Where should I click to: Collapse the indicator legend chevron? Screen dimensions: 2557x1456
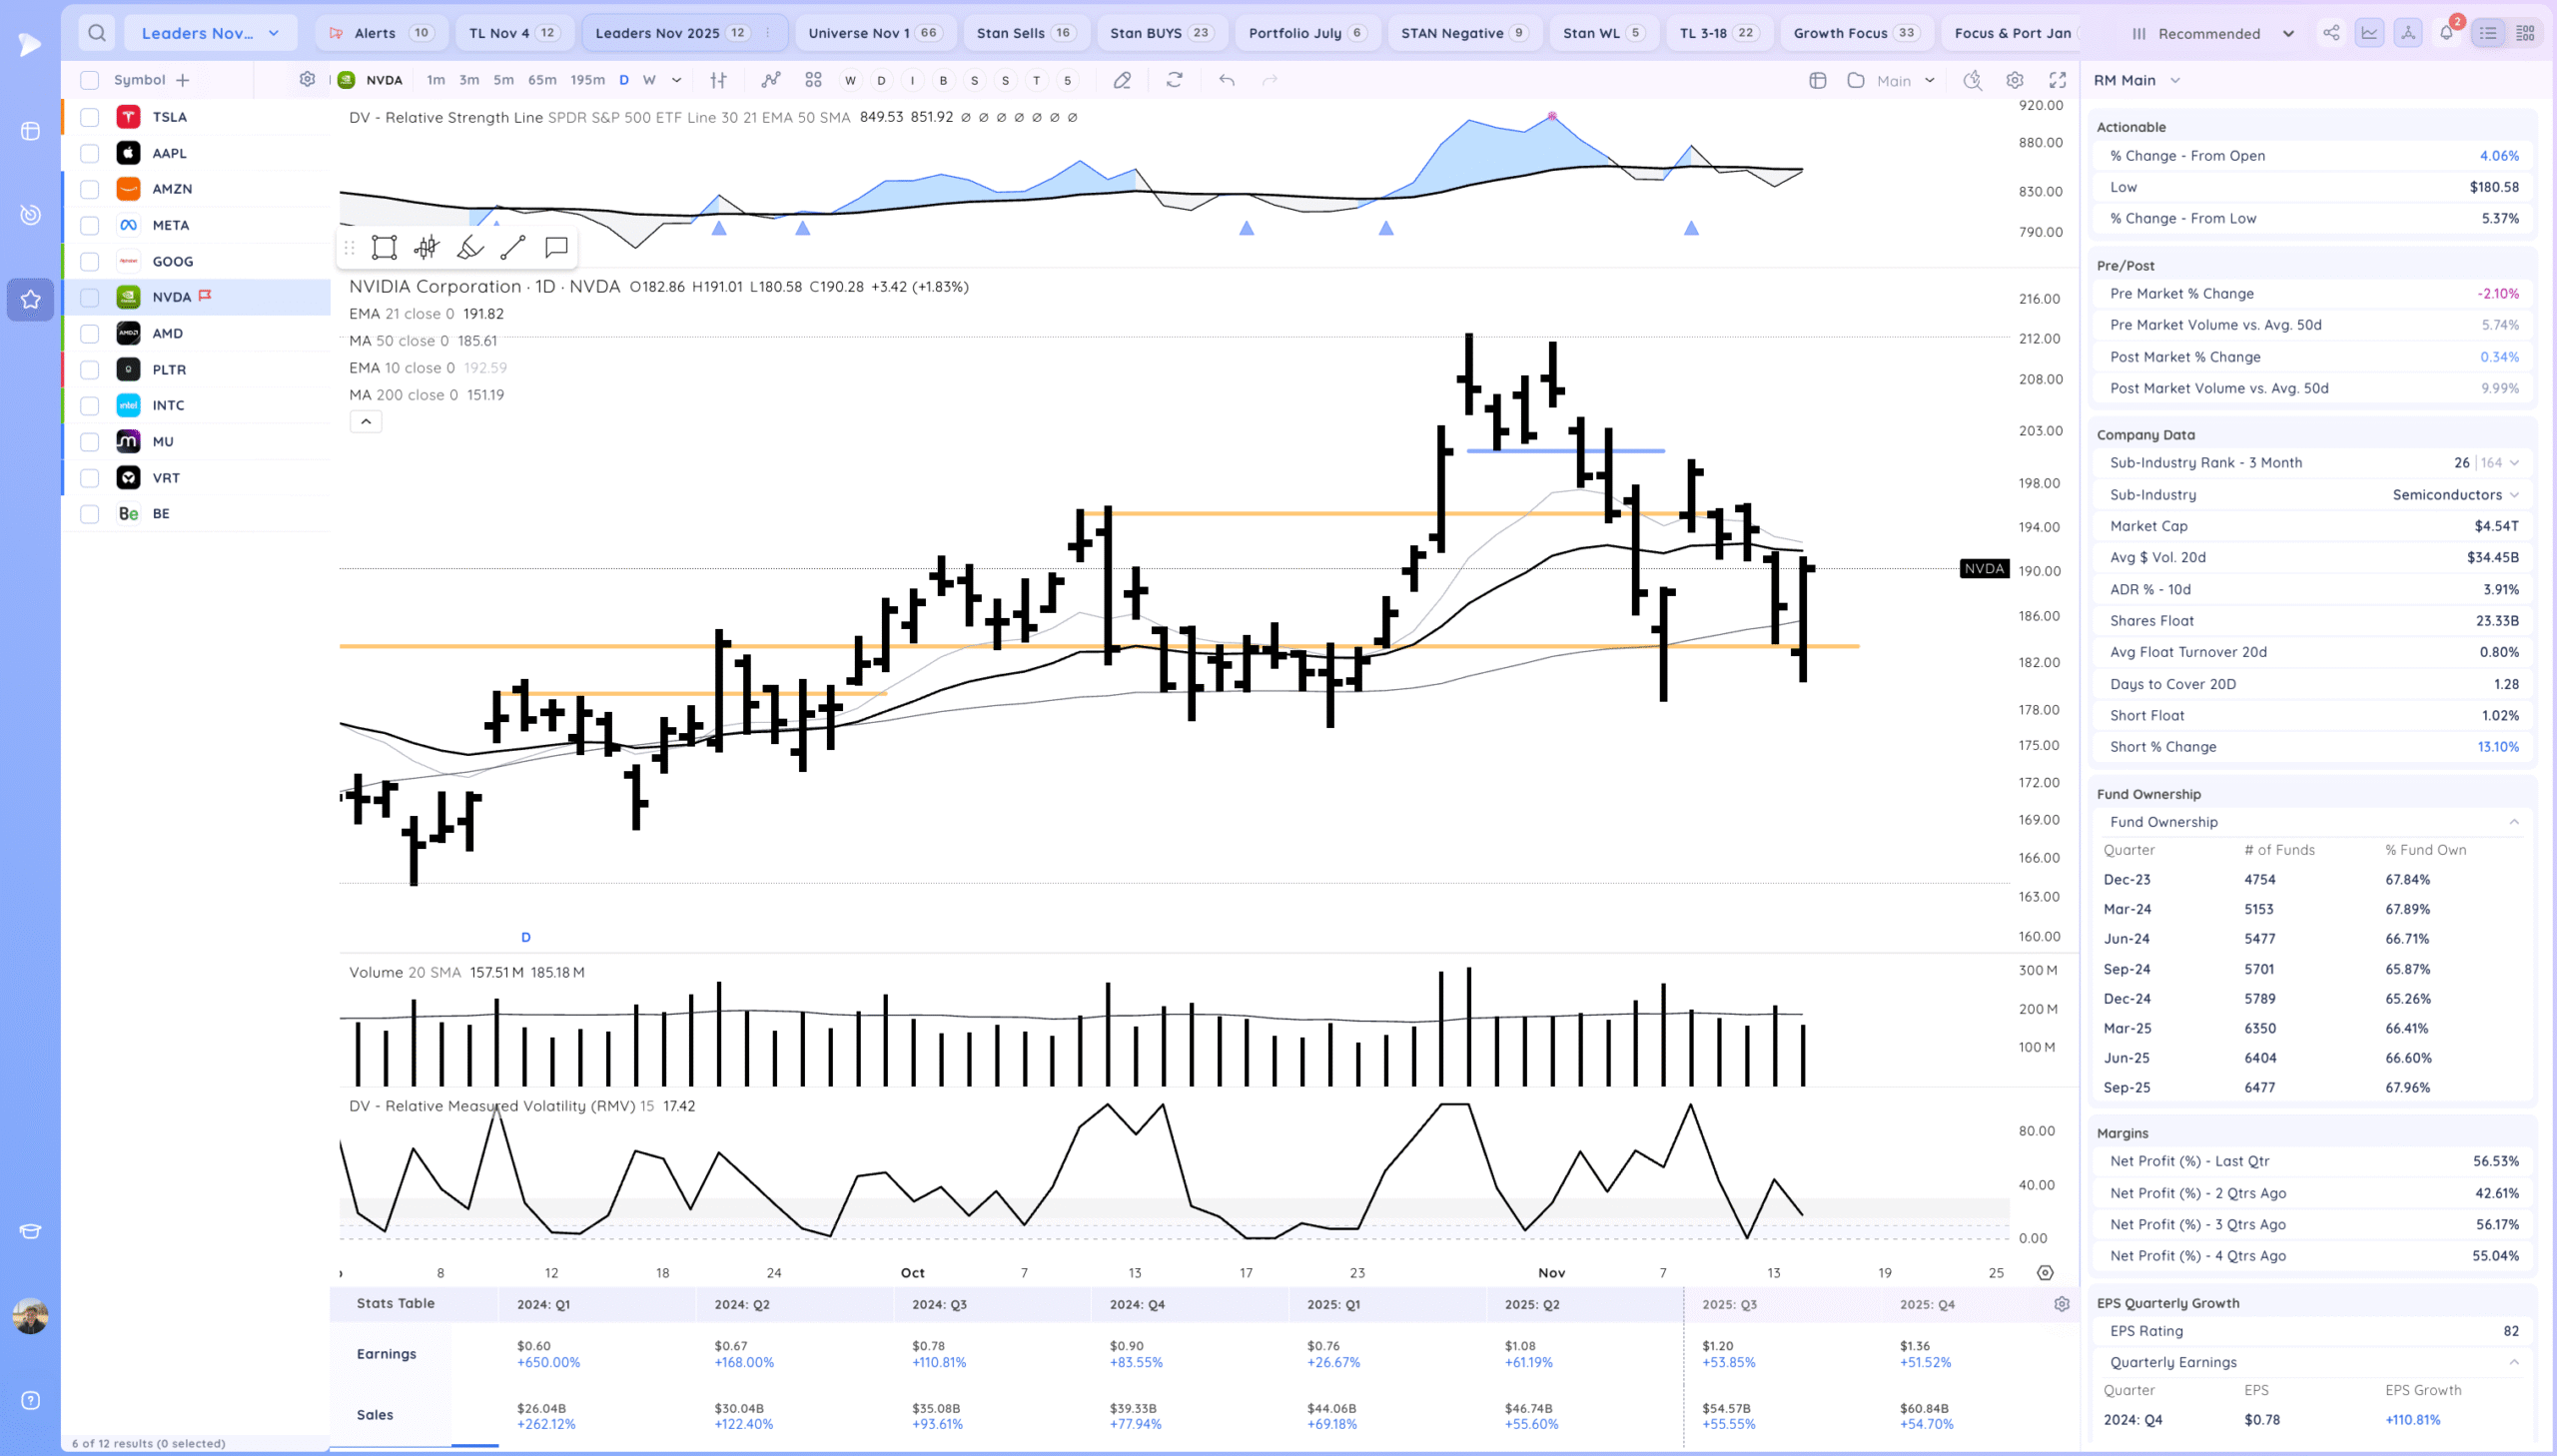[366, 422]
